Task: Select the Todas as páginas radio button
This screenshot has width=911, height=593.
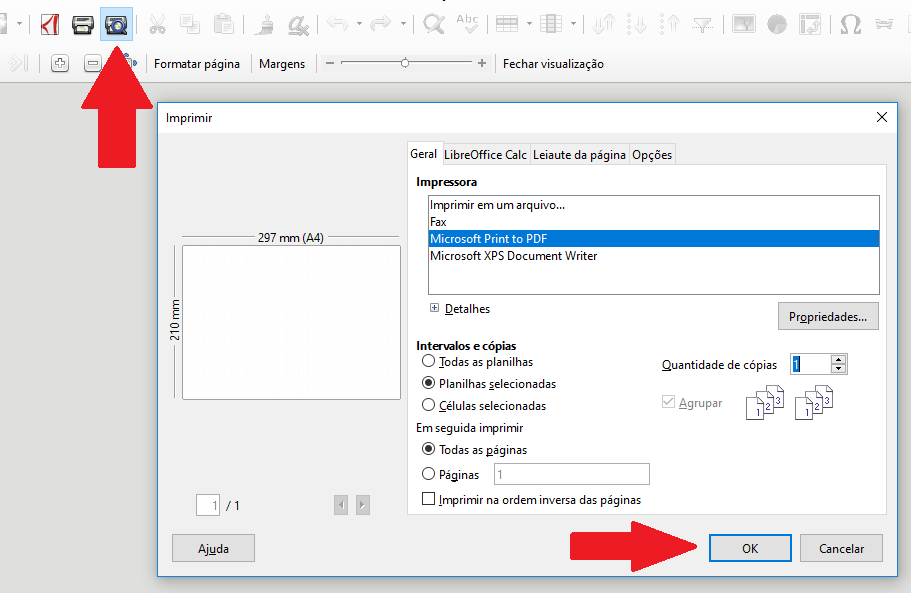Action: tap(428, 449)
